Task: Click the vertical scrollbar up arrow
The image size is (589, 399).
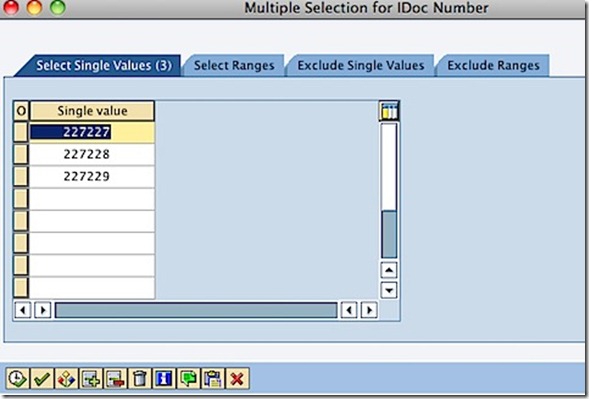Action: 389,270
